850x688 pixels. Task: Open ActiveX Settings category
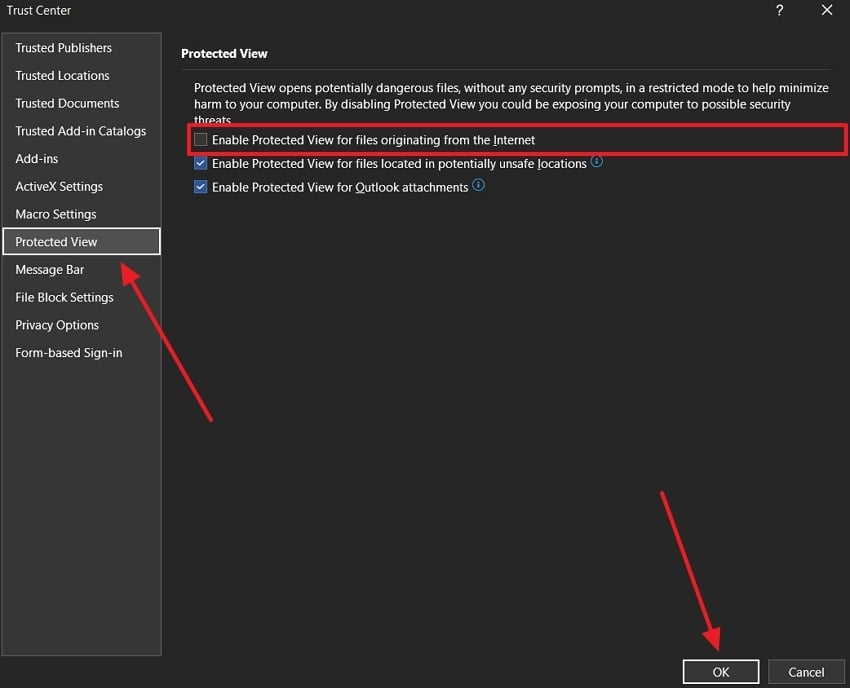pos(59,186)
